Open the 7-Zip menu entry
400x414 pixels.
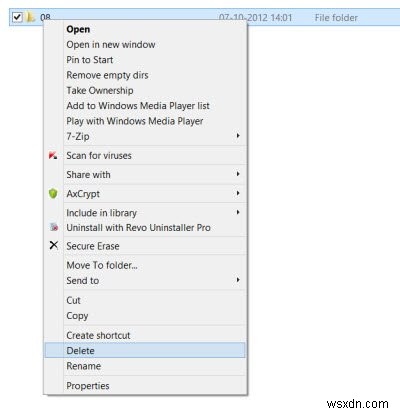(145, 136)
